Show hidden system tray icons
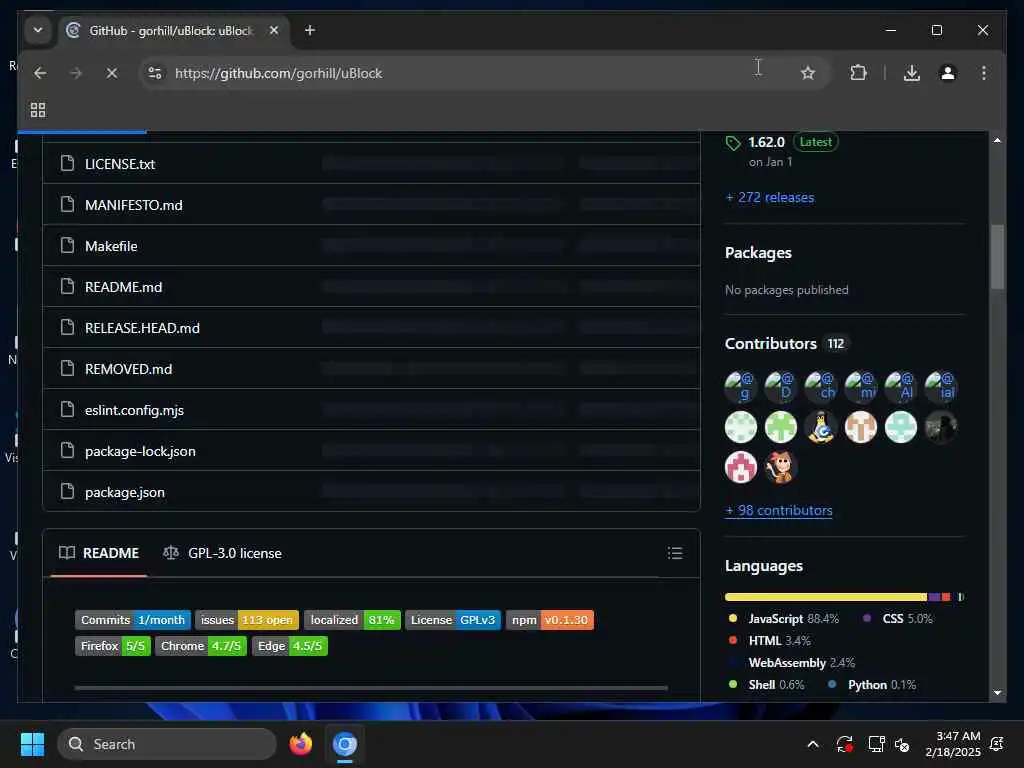This screenshot has height=768, width=1024. (813, 744)
